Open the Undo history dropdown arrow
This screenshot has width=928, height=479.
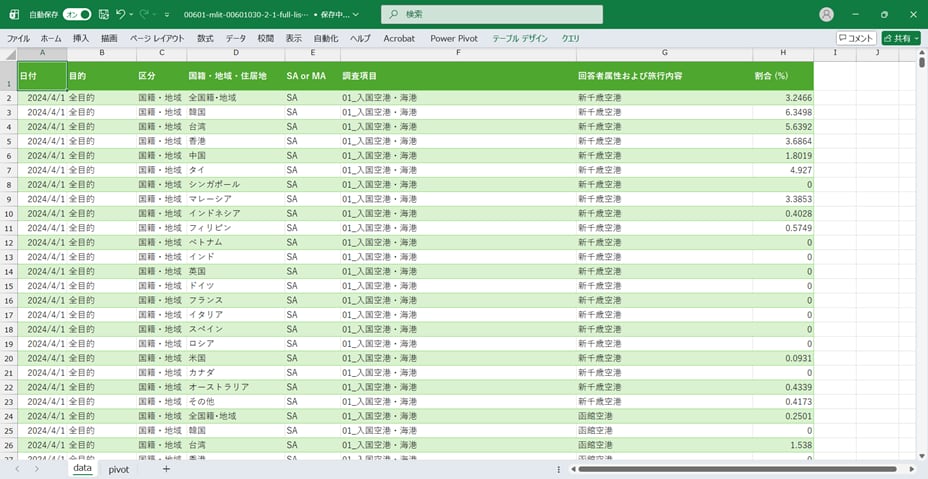coord(132,15)
